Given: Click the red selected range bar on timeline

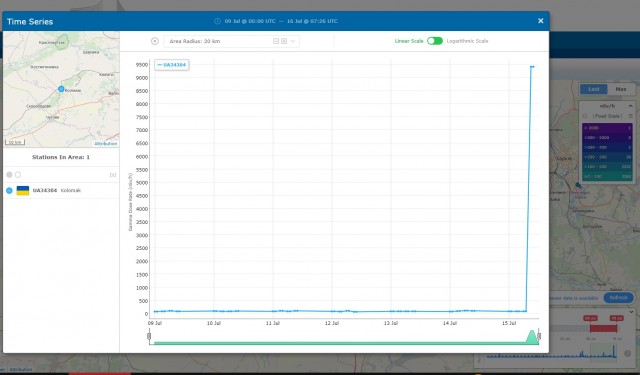Looking at the screenshot, I should [x=603, y=328].
